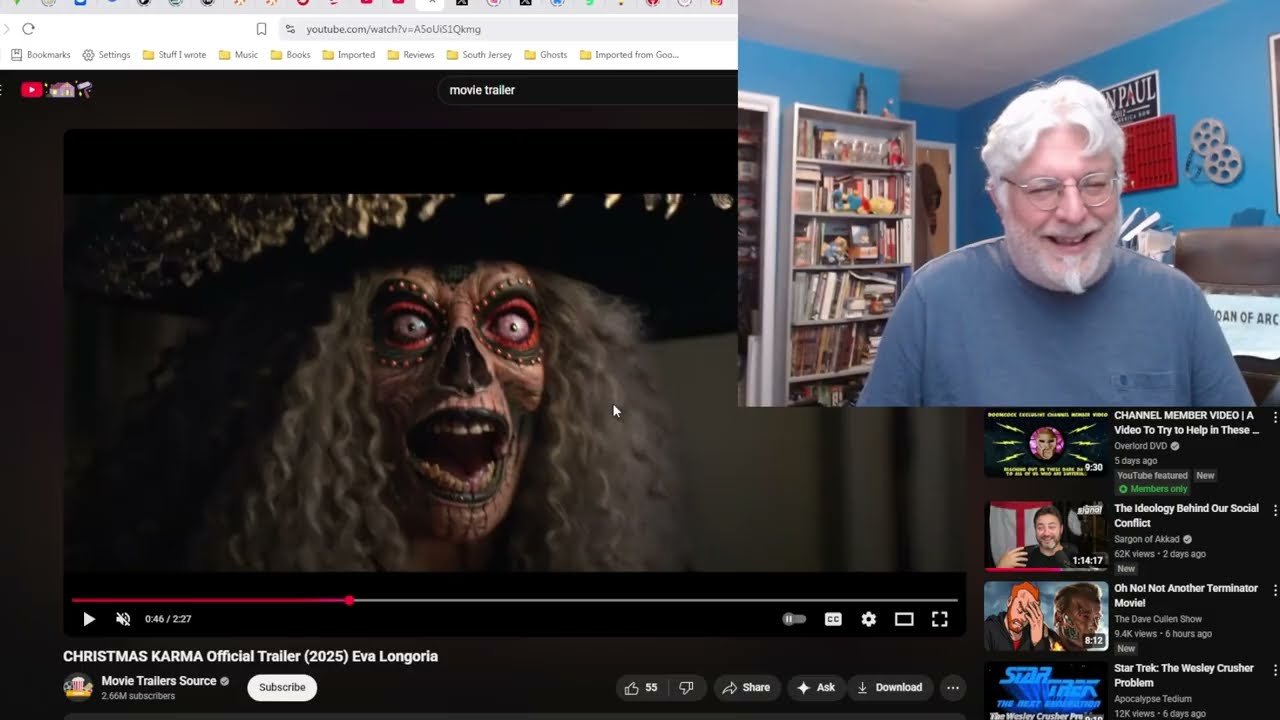Open The Dave Cullen Show channel link
Viewport: 1280px width, 720px height.
pos(1158,619)
